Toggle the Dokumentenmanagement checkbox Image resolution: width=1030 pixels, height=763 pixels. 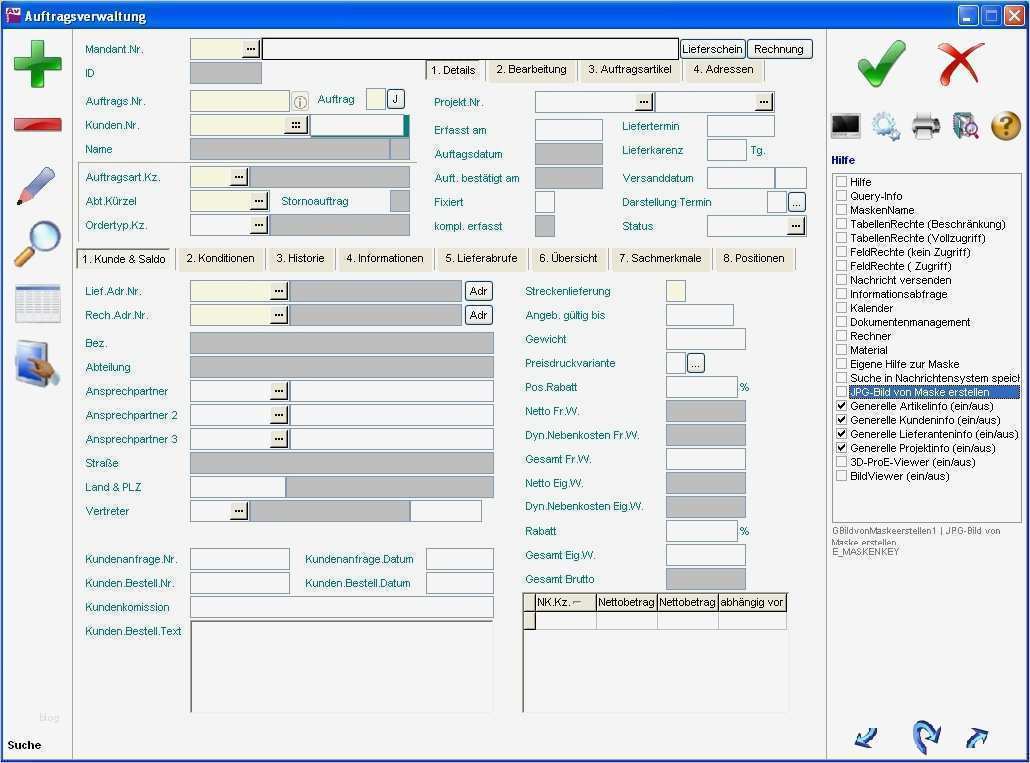(842, 322)
